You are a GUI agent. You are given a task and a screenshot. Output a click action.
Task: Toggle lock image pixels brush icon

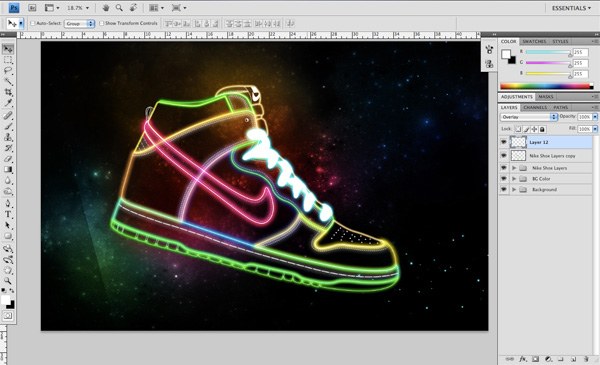[x=527, y=129]
